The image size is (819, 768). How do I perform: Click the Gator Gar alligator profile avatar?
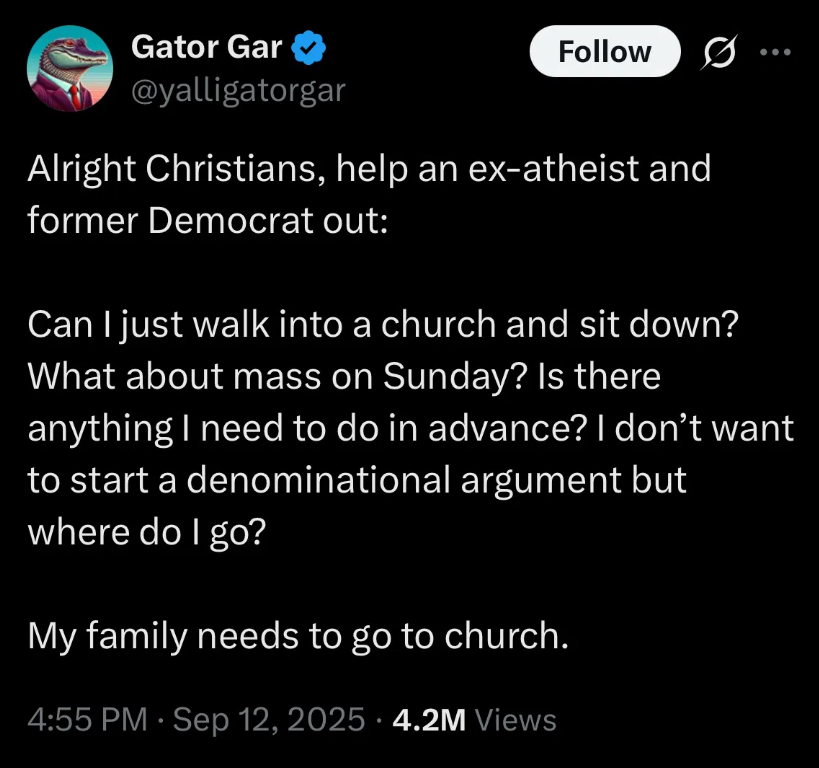(70, 69)
